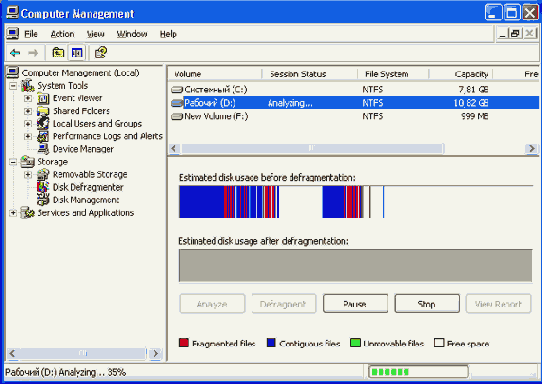This screenshot has width=542, height=384.
Task: Click the Analyzing... status cell
Action: pos(290,103)
